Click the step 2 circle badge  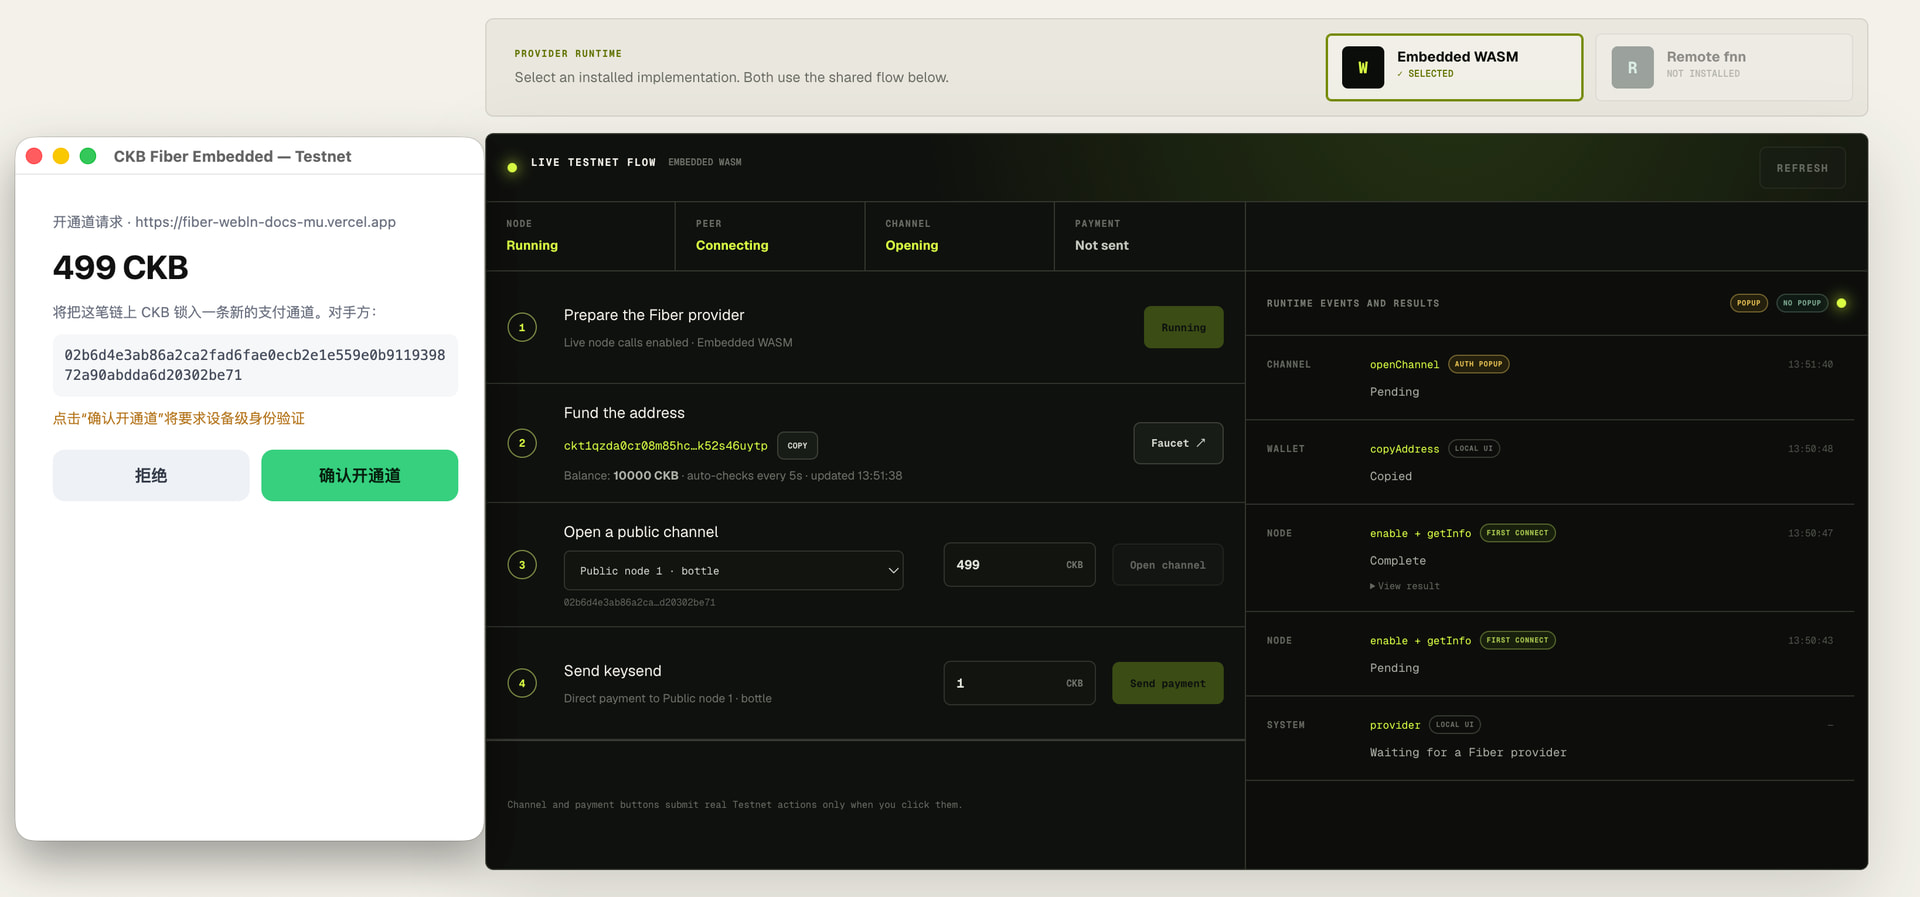(522, 443)
